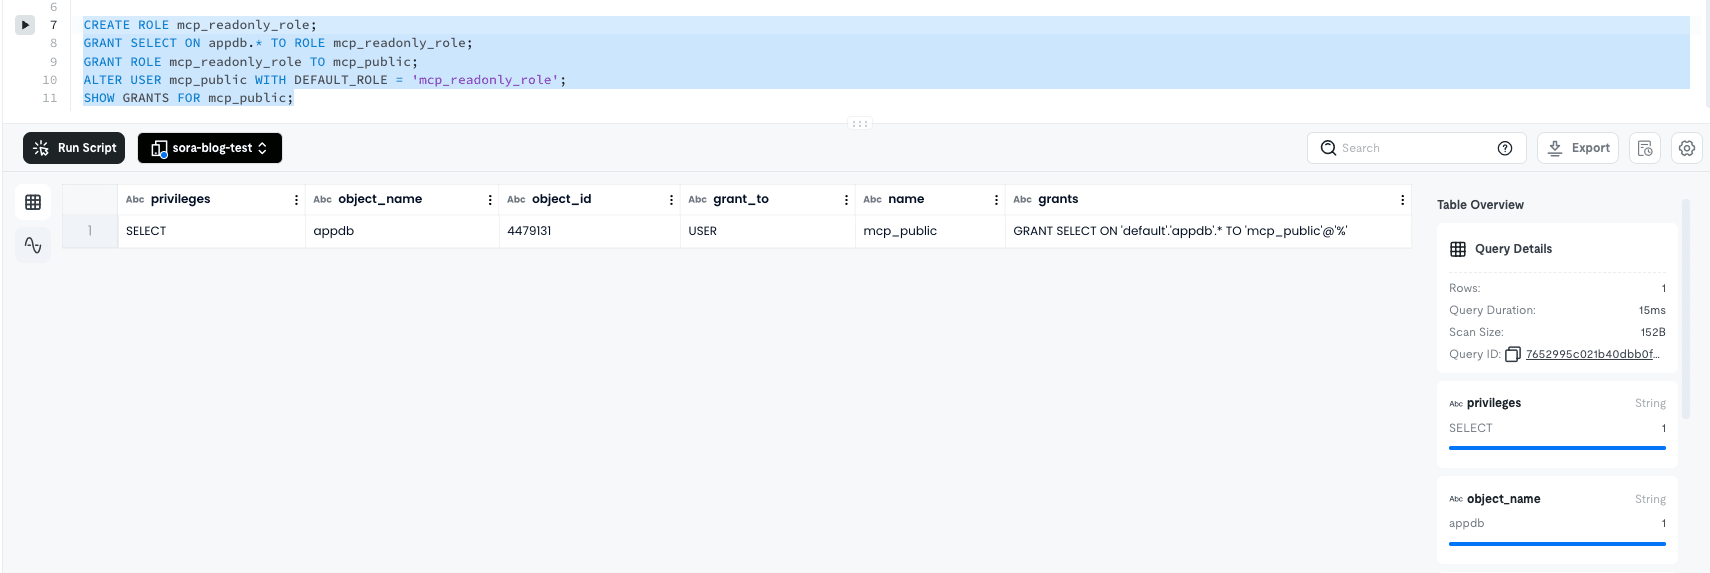Image resolution: width=1710 pixels, height=573 pixels.
Task: Copy the Query ID using the copy icon
Action: [x=1513, y=354]
